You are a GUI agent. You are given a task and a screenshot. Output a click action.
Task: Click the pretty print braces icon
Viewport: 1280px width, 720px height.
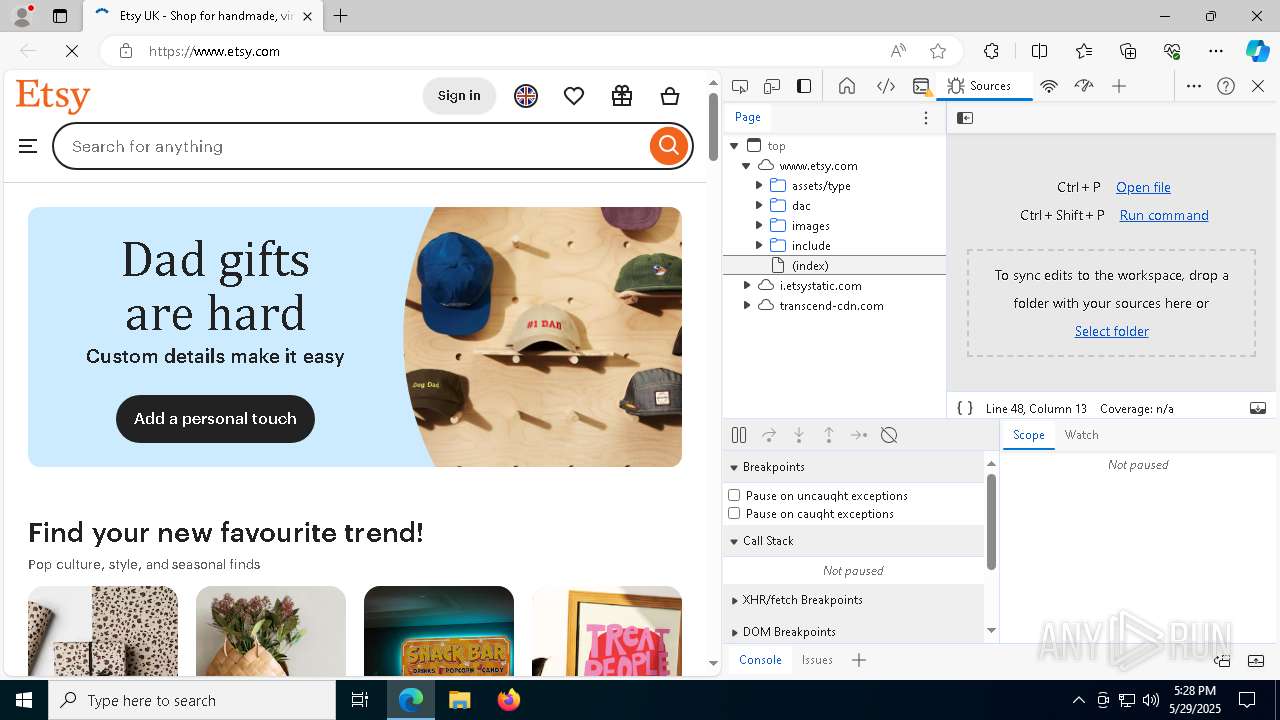pos(965,408)
